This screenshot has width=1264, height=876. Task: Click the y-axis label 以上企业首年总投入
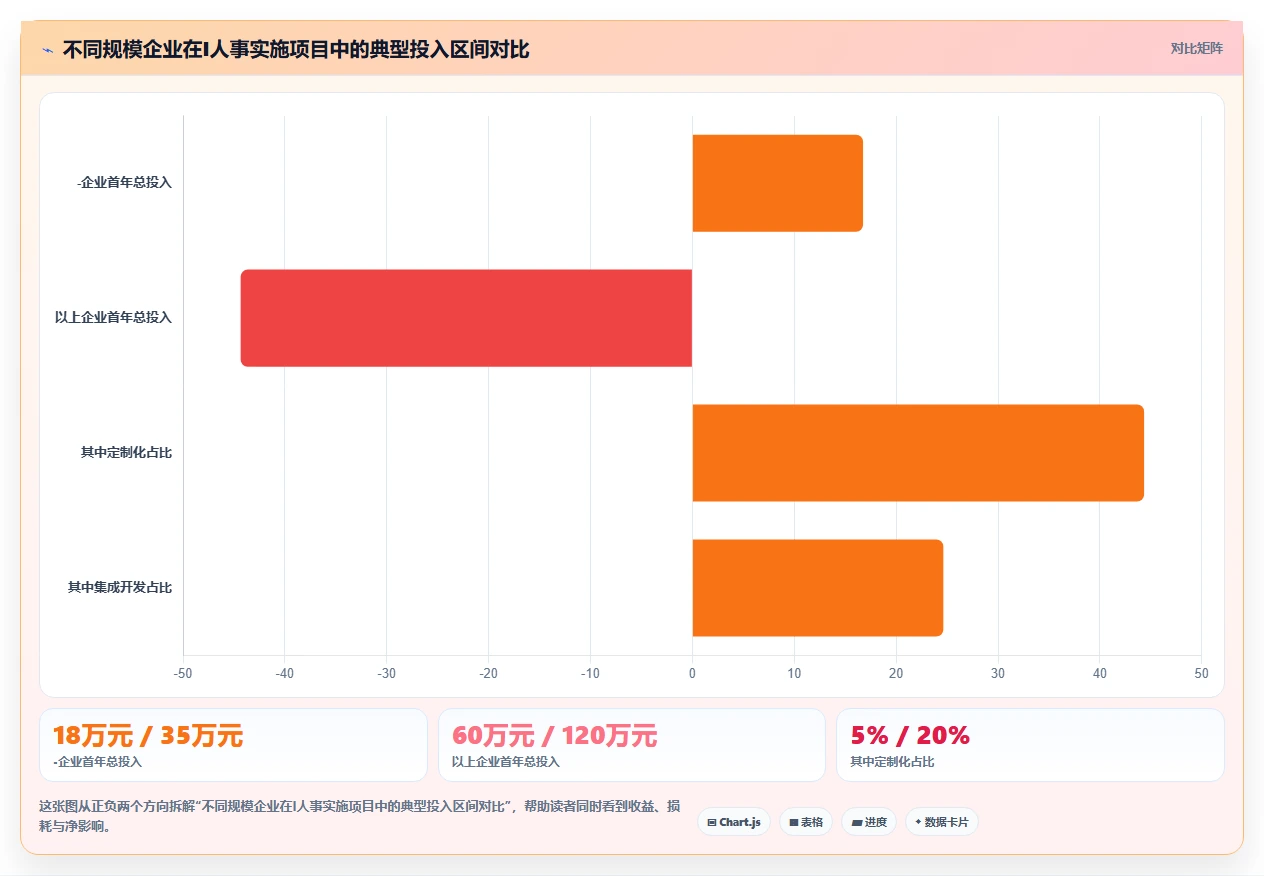[113, 318]
